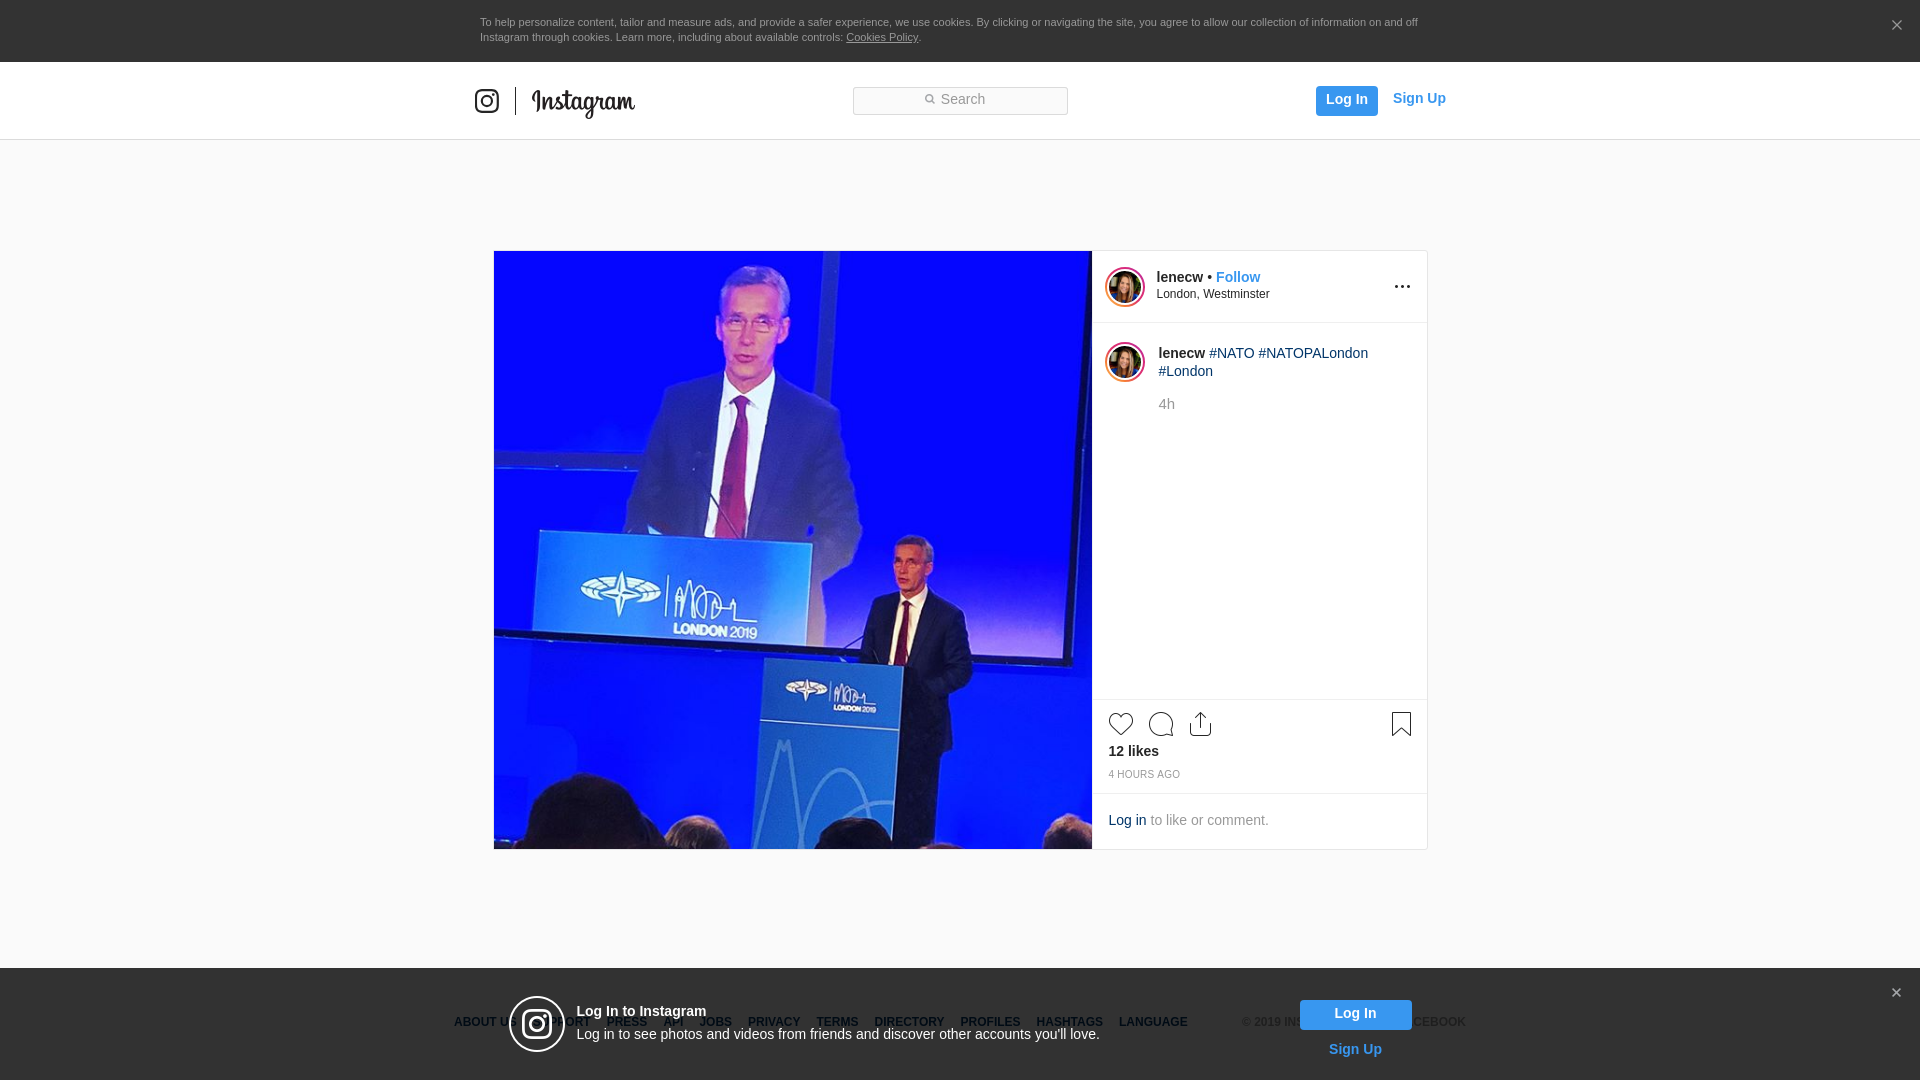1920x1080 pixels.
Task: Click the NATO speech post photo
Action: 792,549
